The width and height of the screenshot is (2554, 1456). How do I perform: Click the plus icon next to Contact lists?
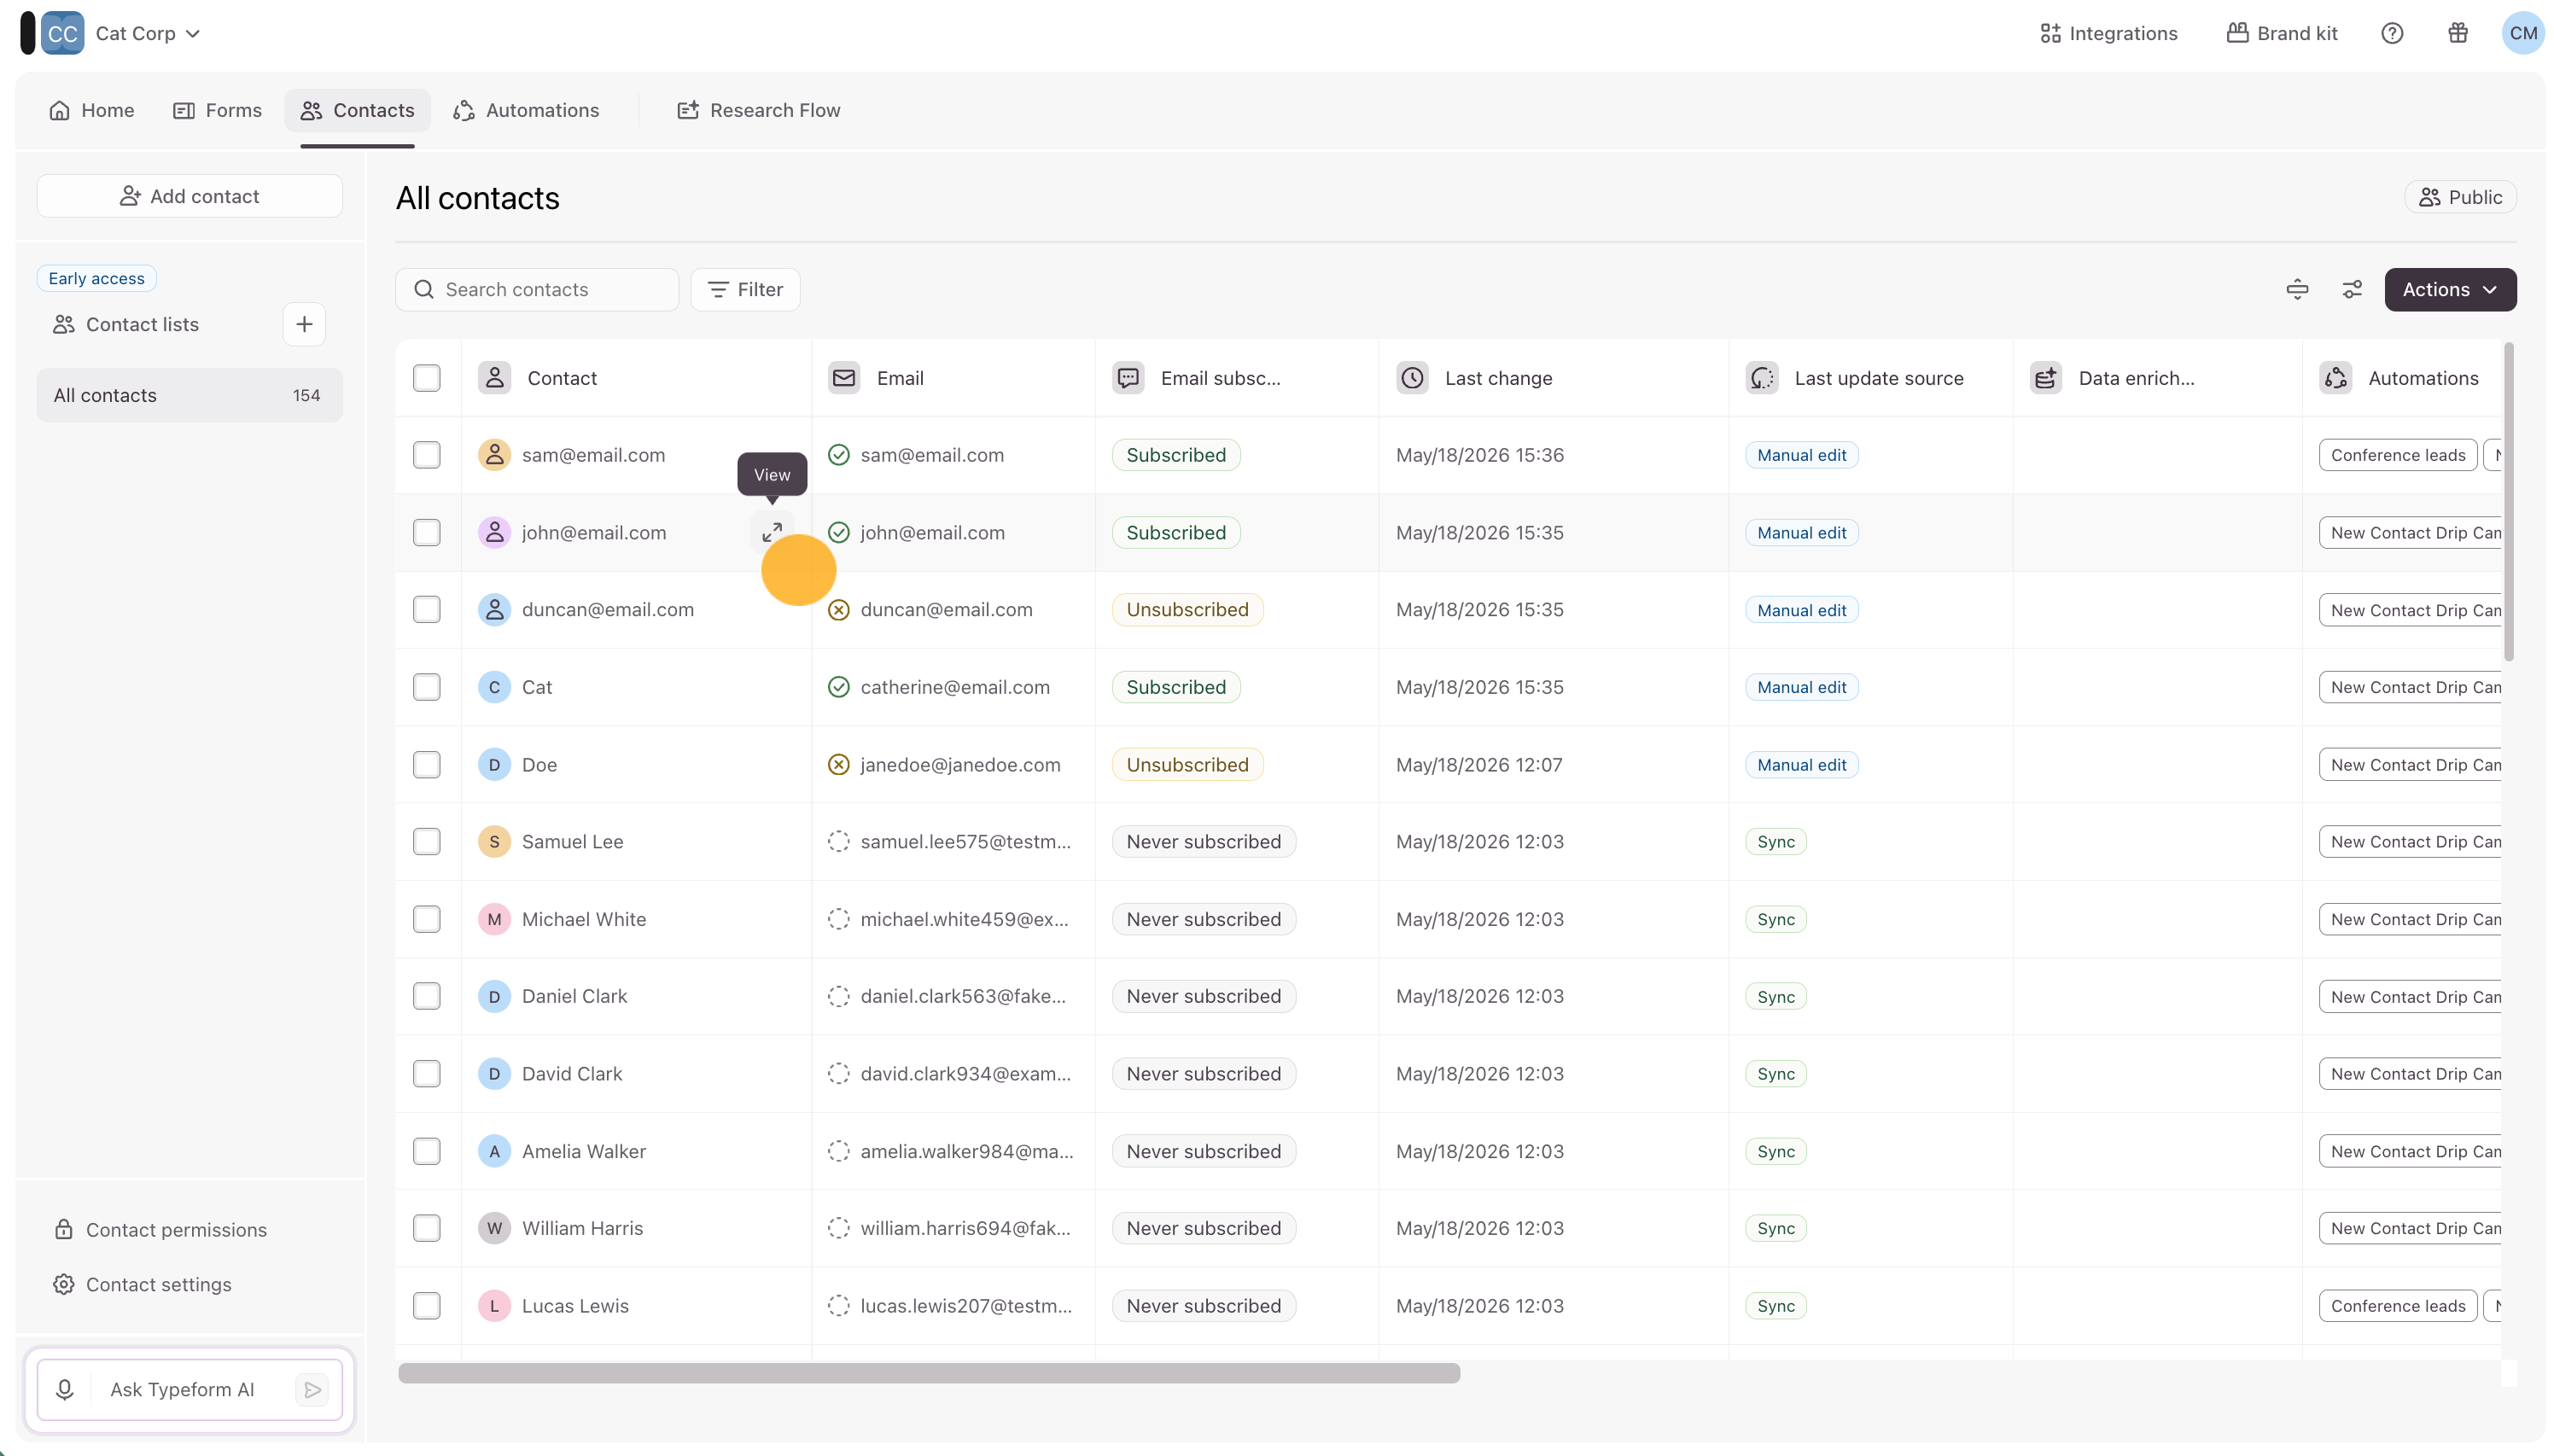pos(304,324)
